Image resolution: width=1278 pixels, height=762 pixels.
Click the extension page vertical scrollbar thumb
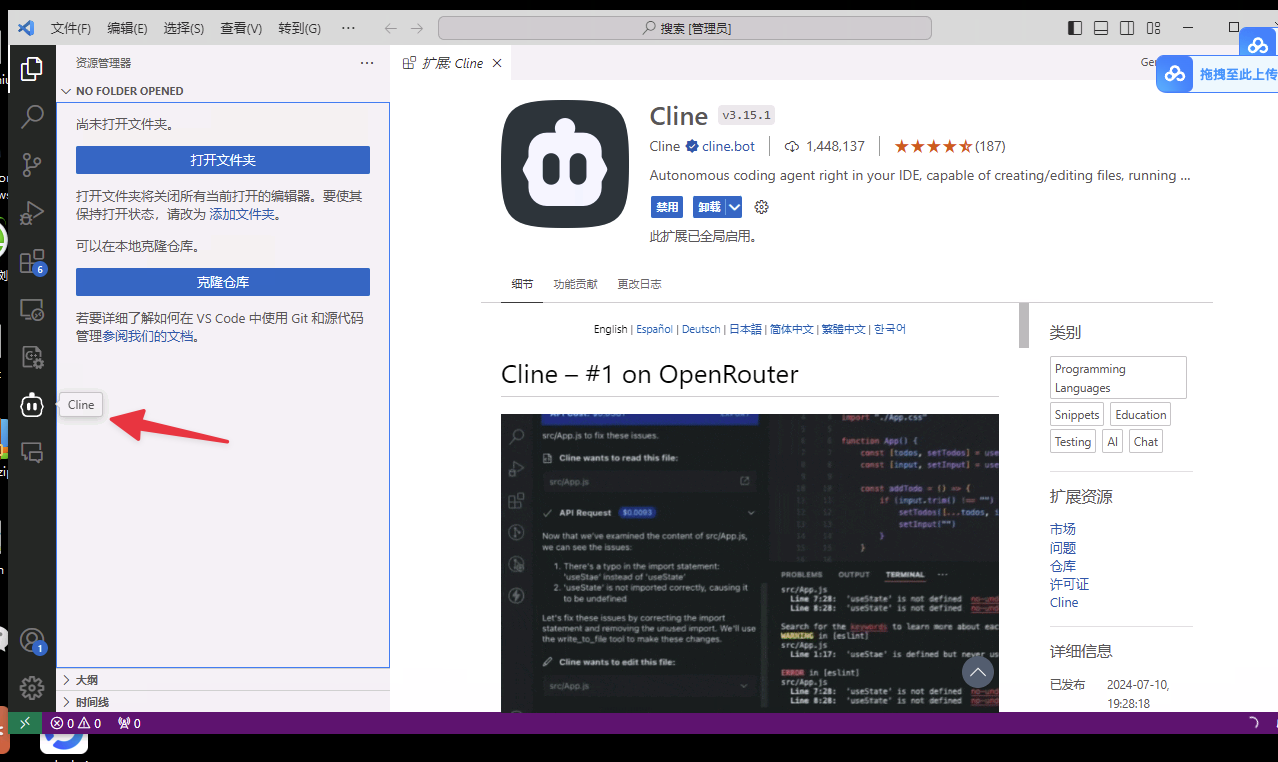tap(1024, 325)
